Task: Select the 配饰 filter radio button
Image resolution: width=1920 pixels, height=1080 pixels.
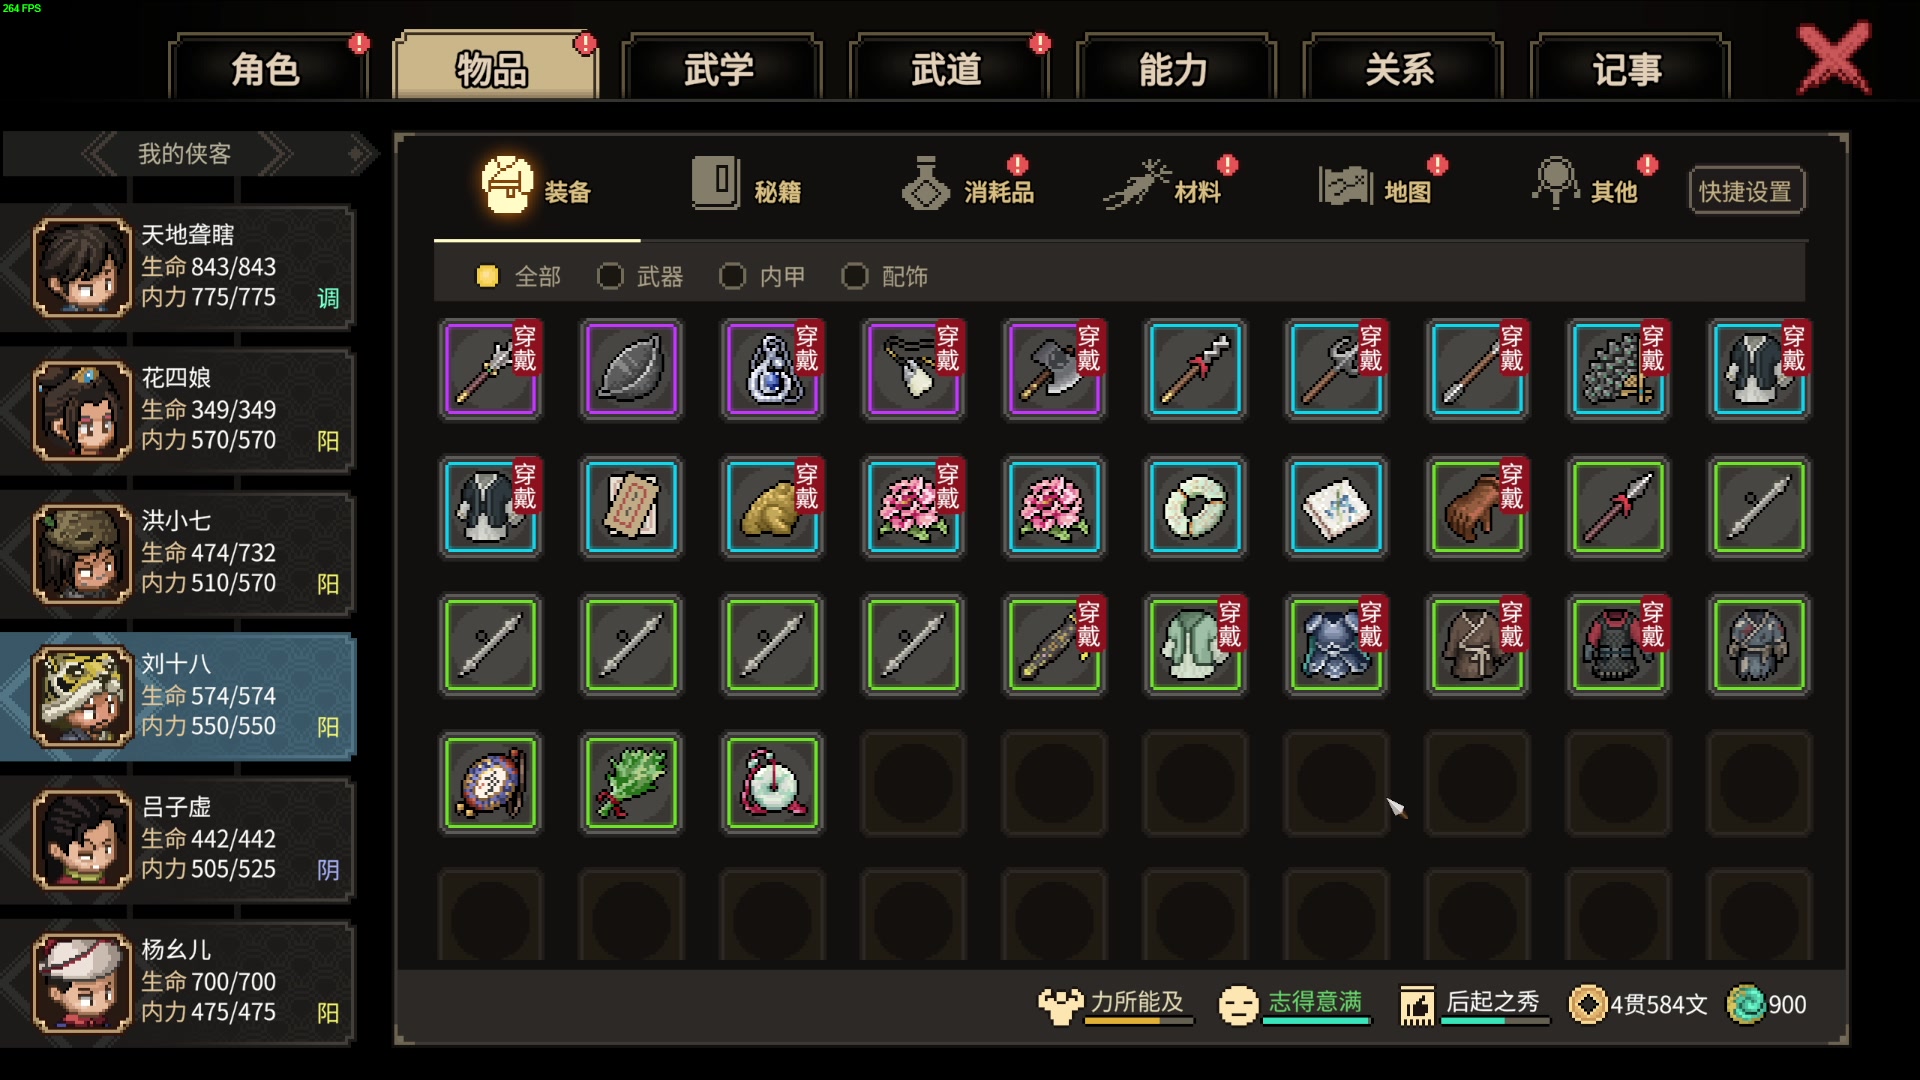Action: [x=885, y=276]
